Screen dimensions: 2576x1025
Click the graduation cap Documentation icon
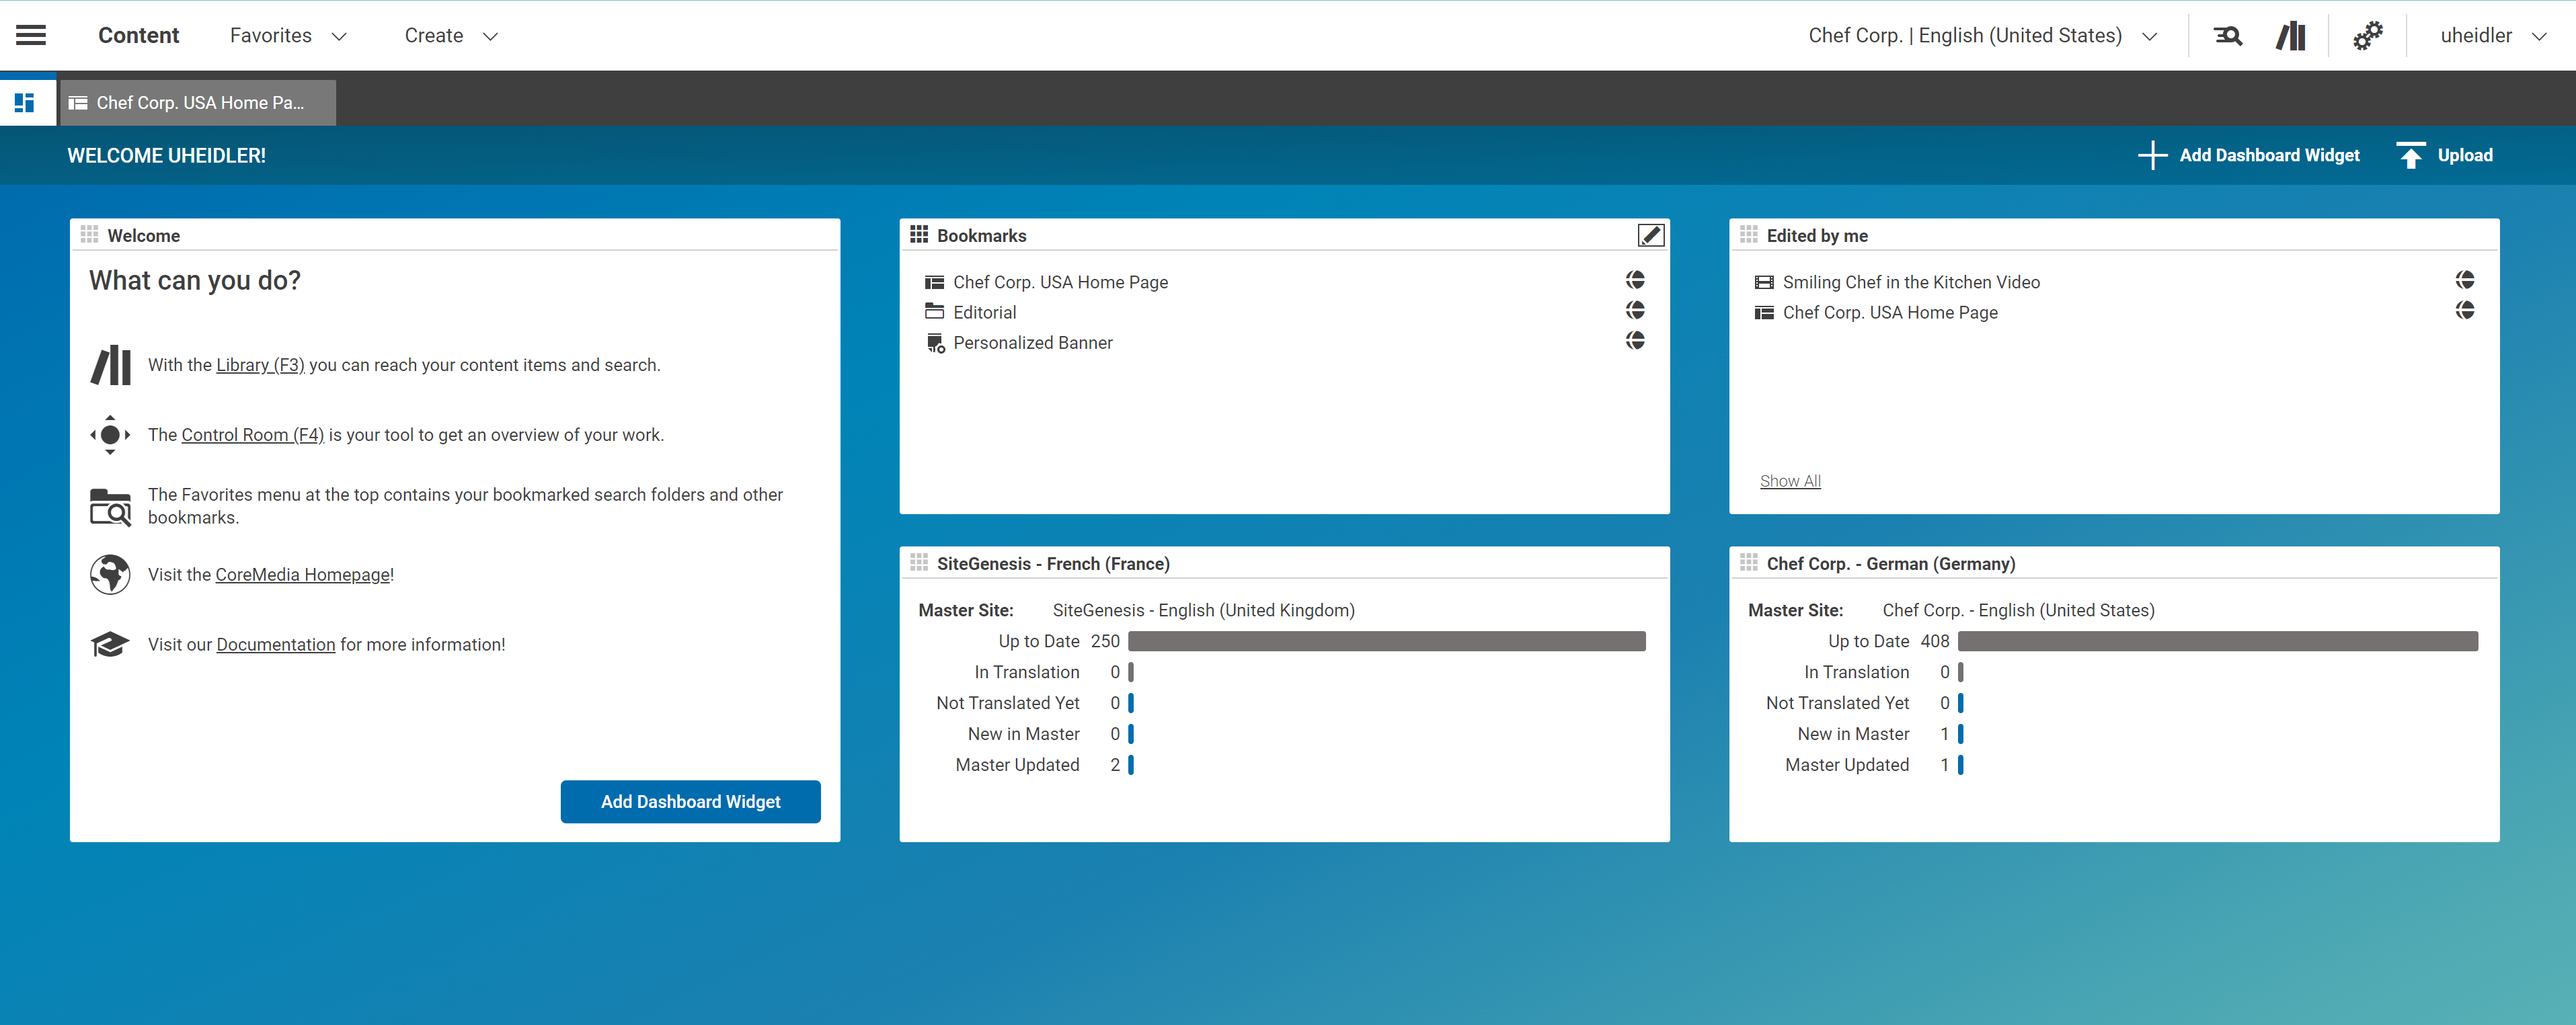(x=110, y=644)
